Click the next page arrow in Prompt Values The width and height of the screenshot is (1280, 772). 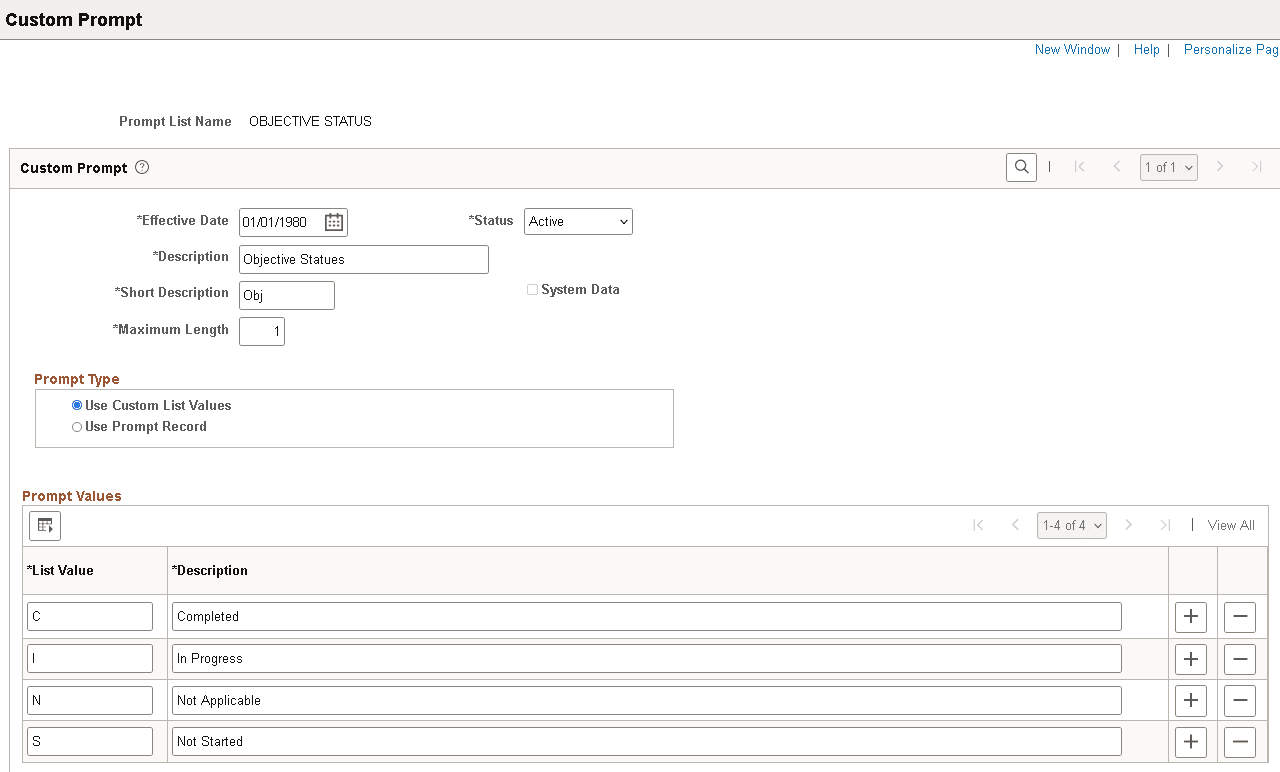point(1128,525)
